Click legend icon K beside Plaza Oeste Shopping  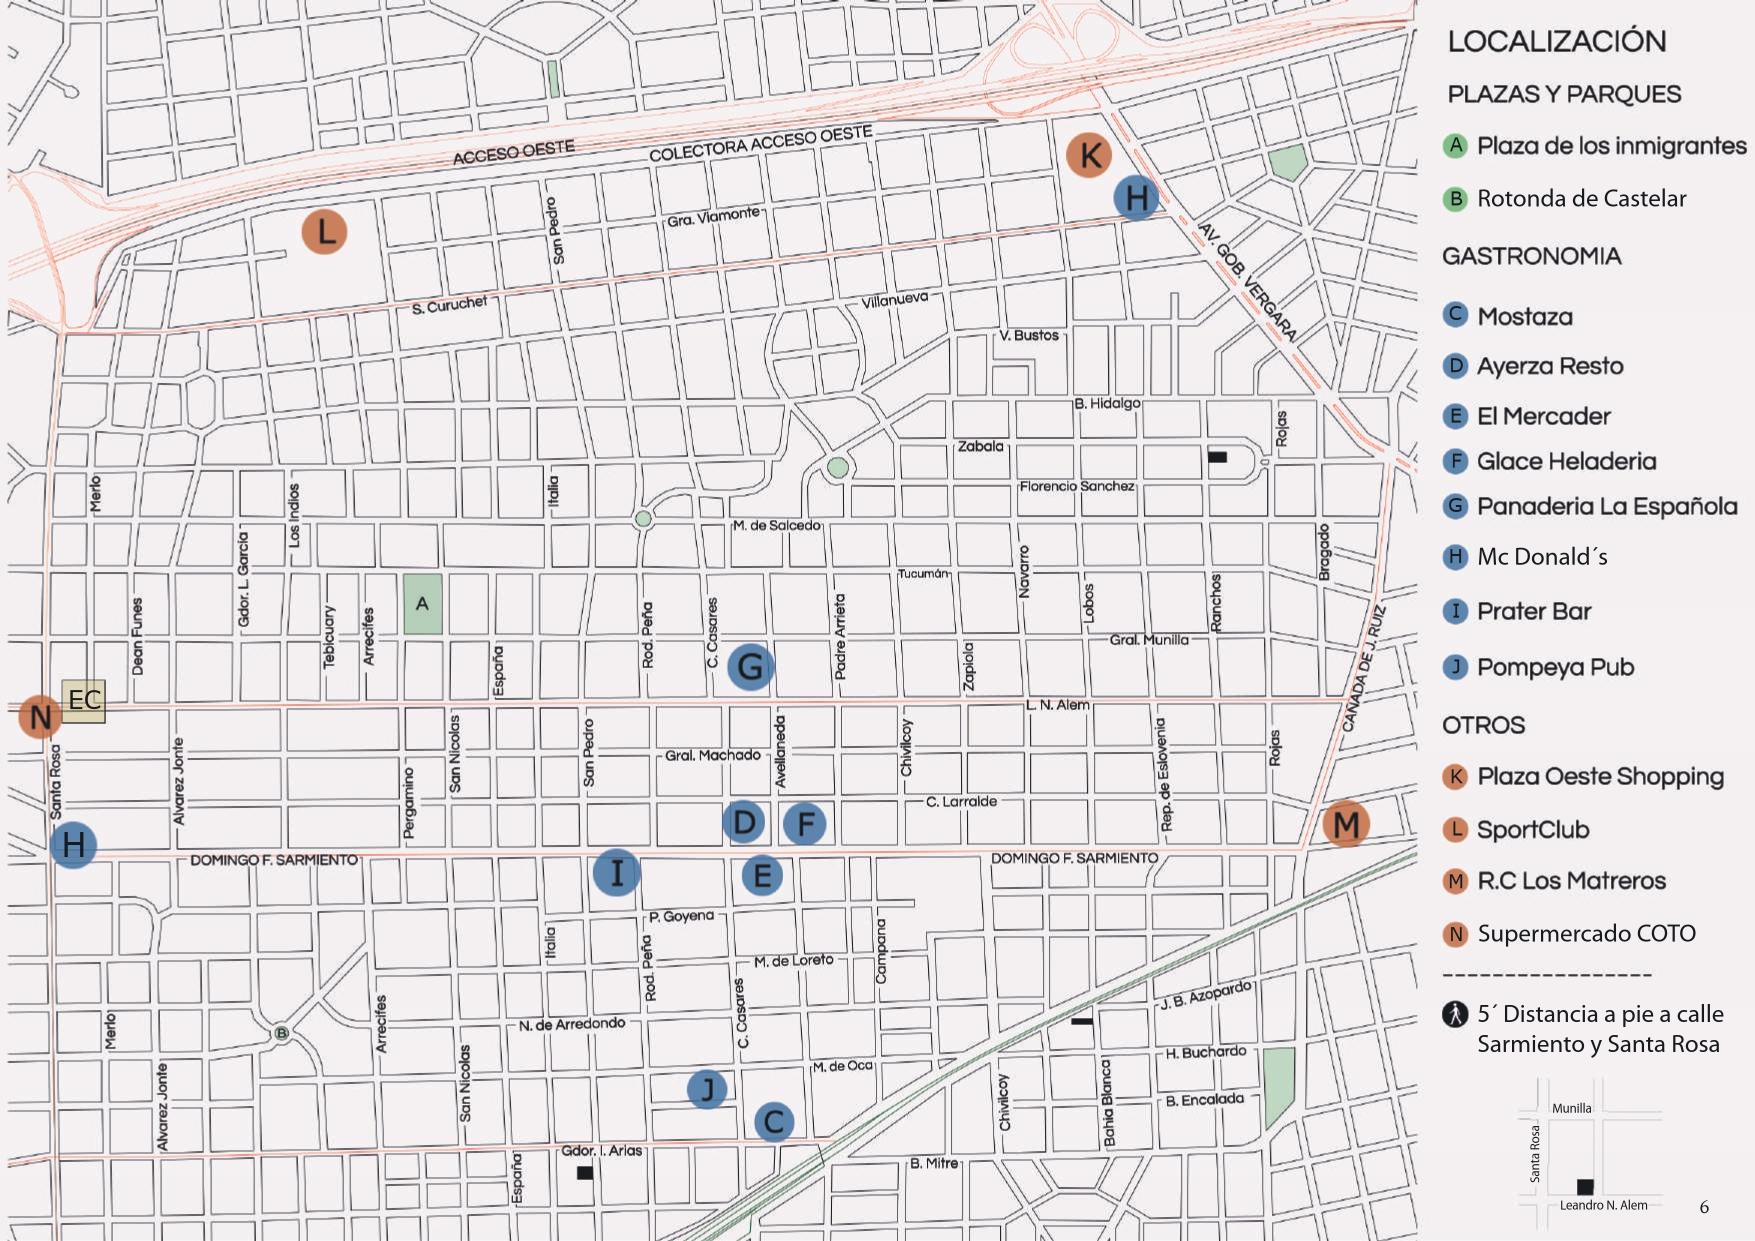pyautogui.click(x=1456, y=776)
